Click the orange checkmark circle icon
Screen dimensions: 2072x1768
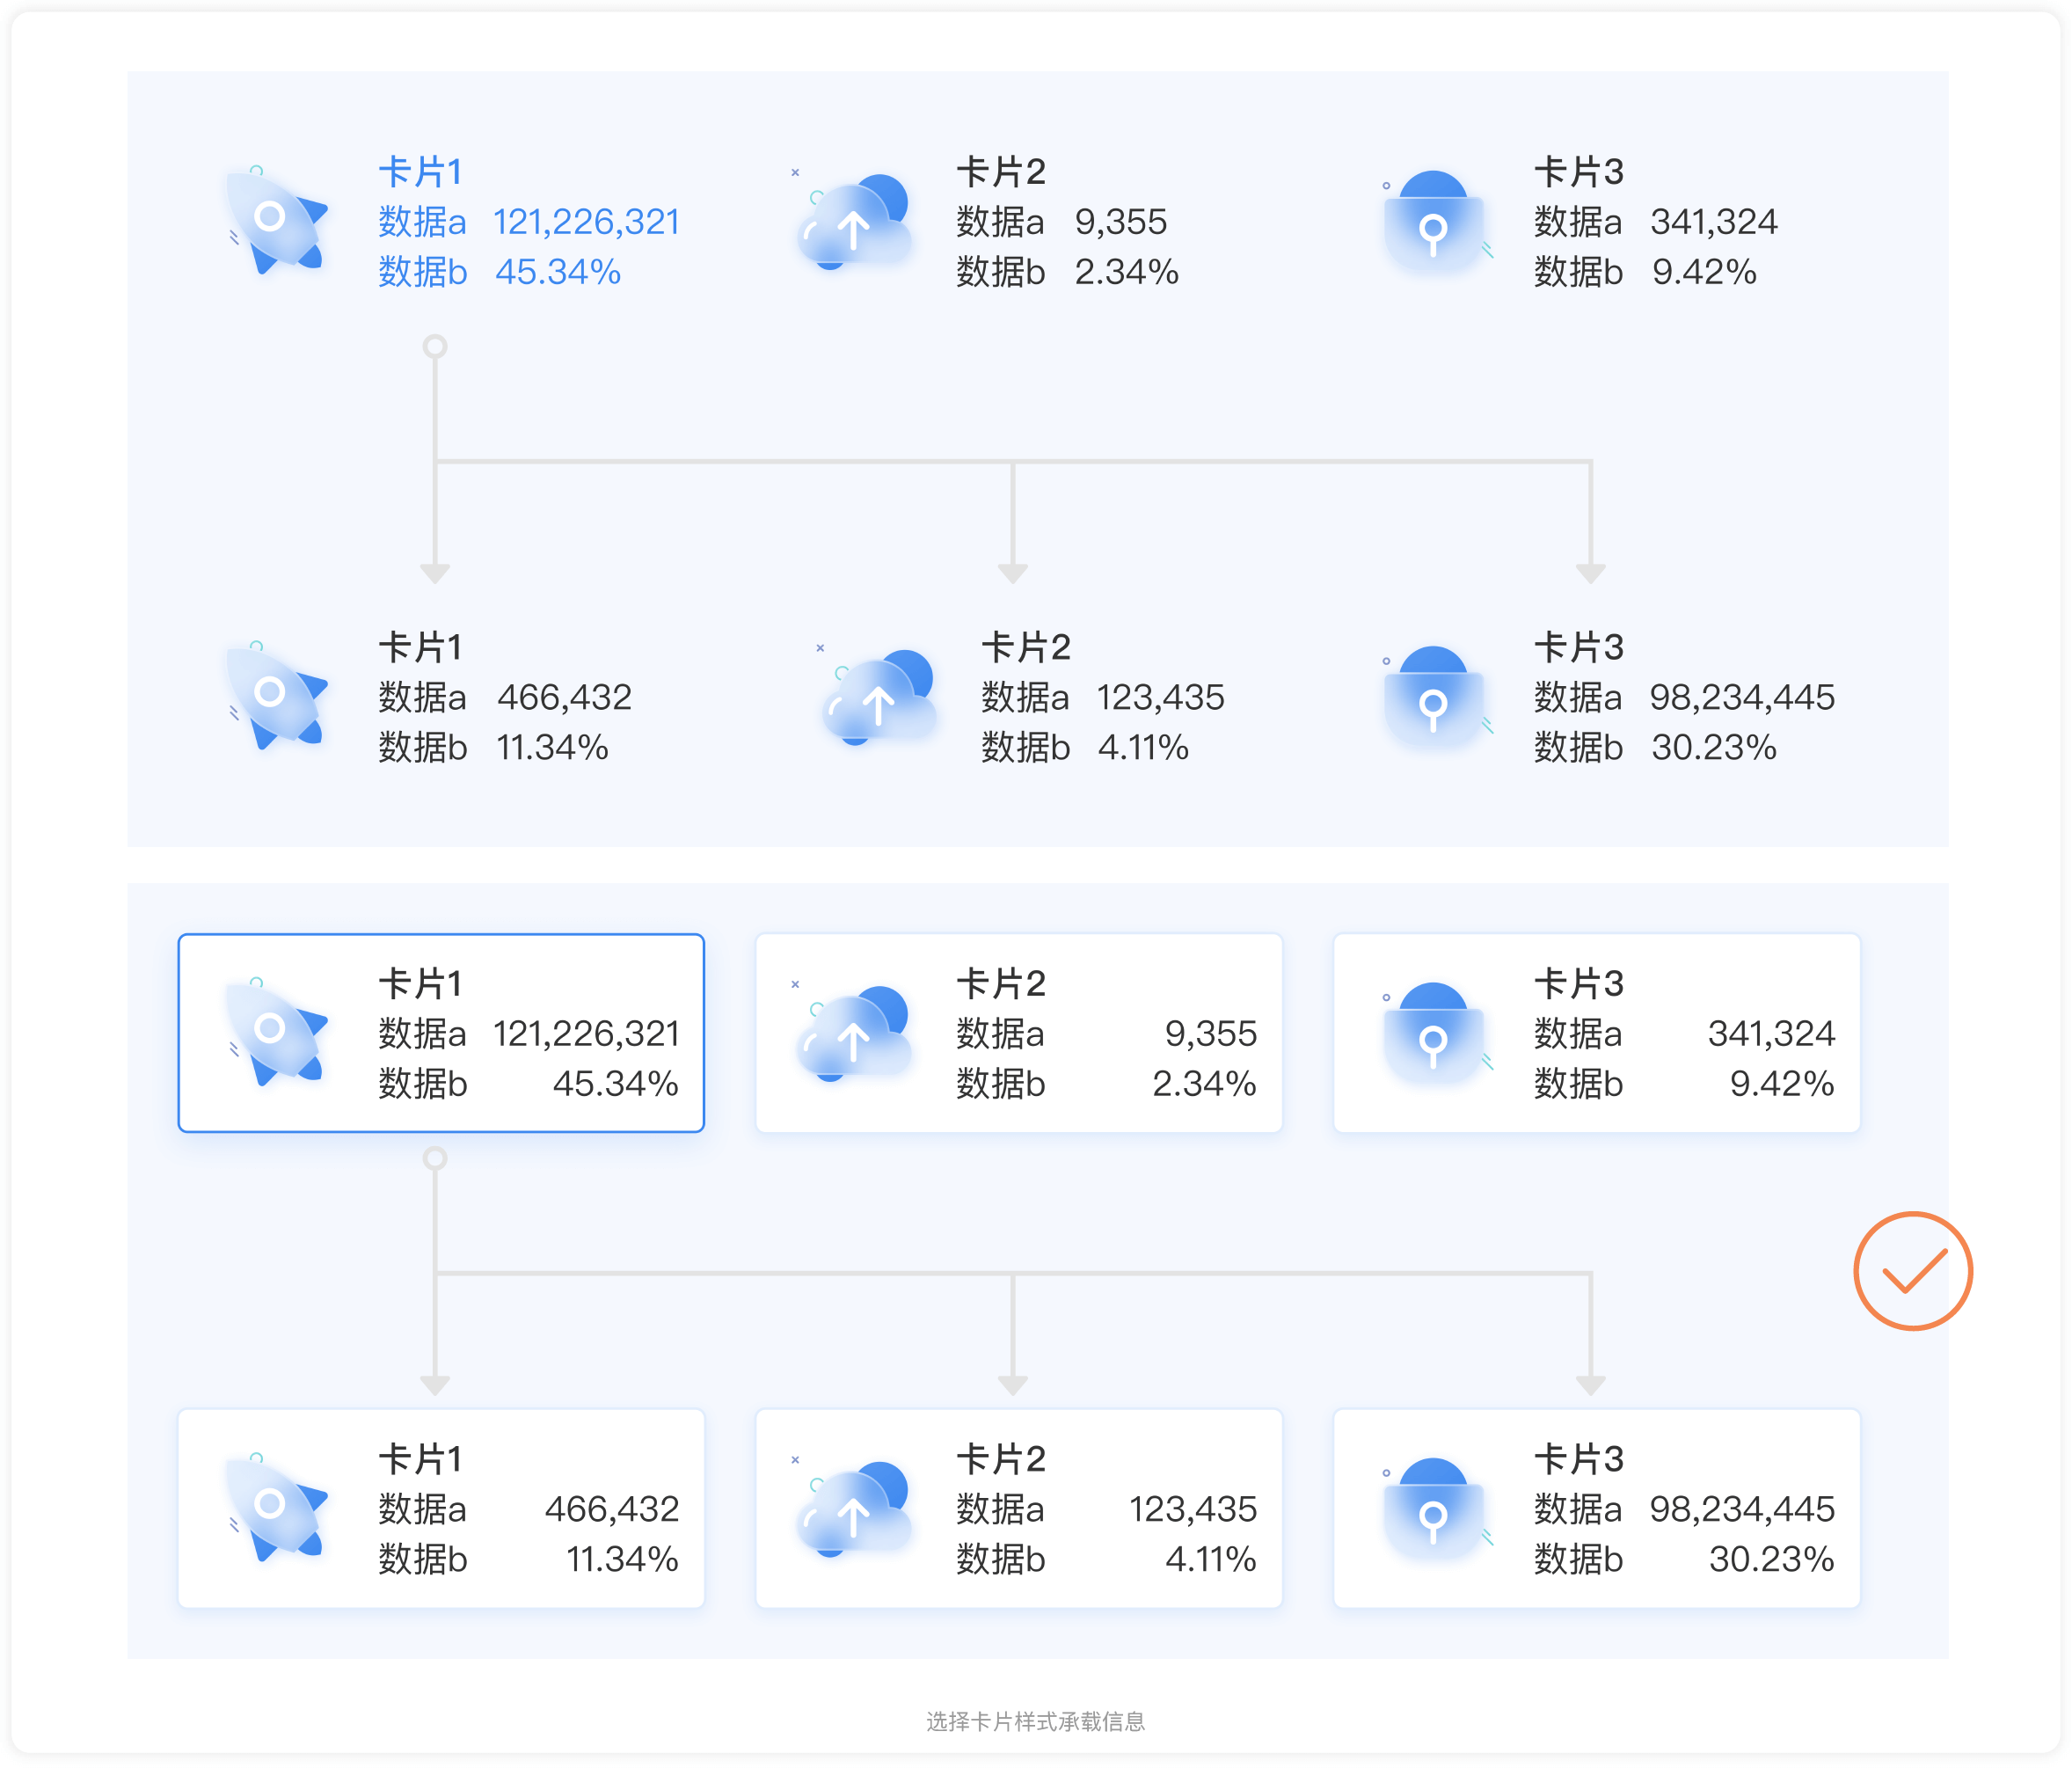1911,1271
